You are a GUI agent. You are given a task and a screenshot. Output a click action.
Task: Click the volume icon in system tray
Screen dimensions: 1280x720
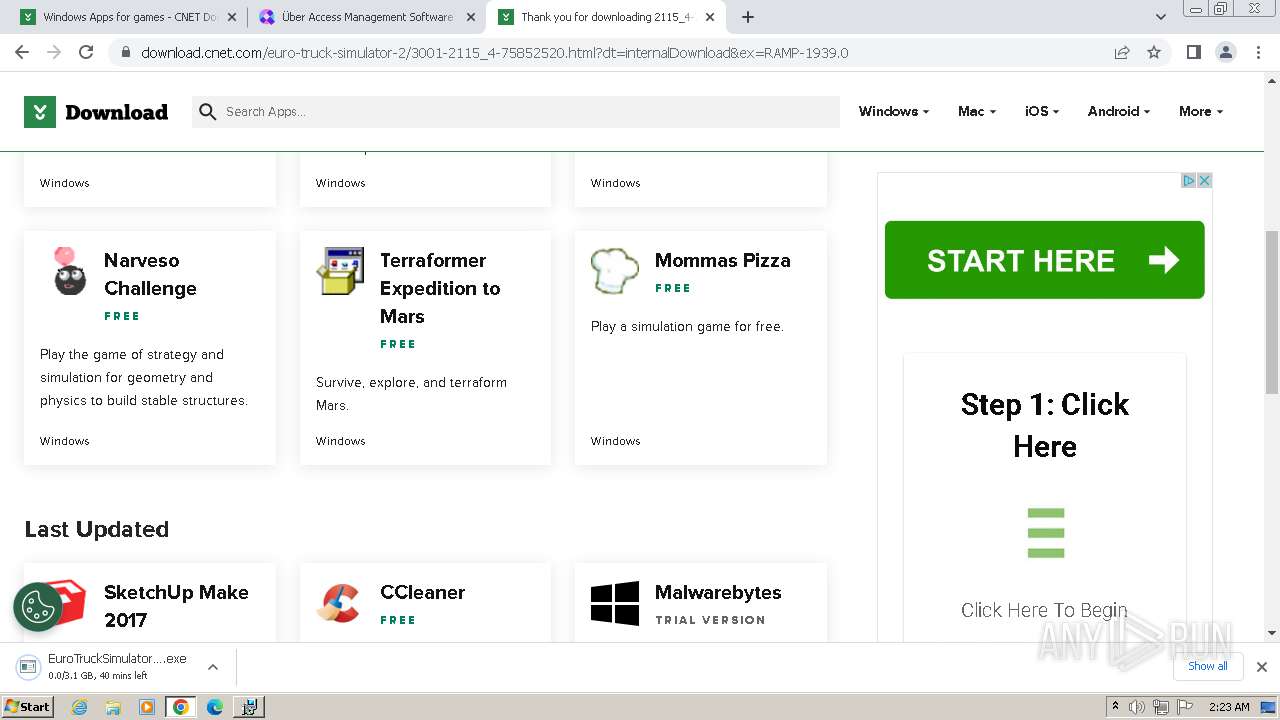click(1137, 707)
